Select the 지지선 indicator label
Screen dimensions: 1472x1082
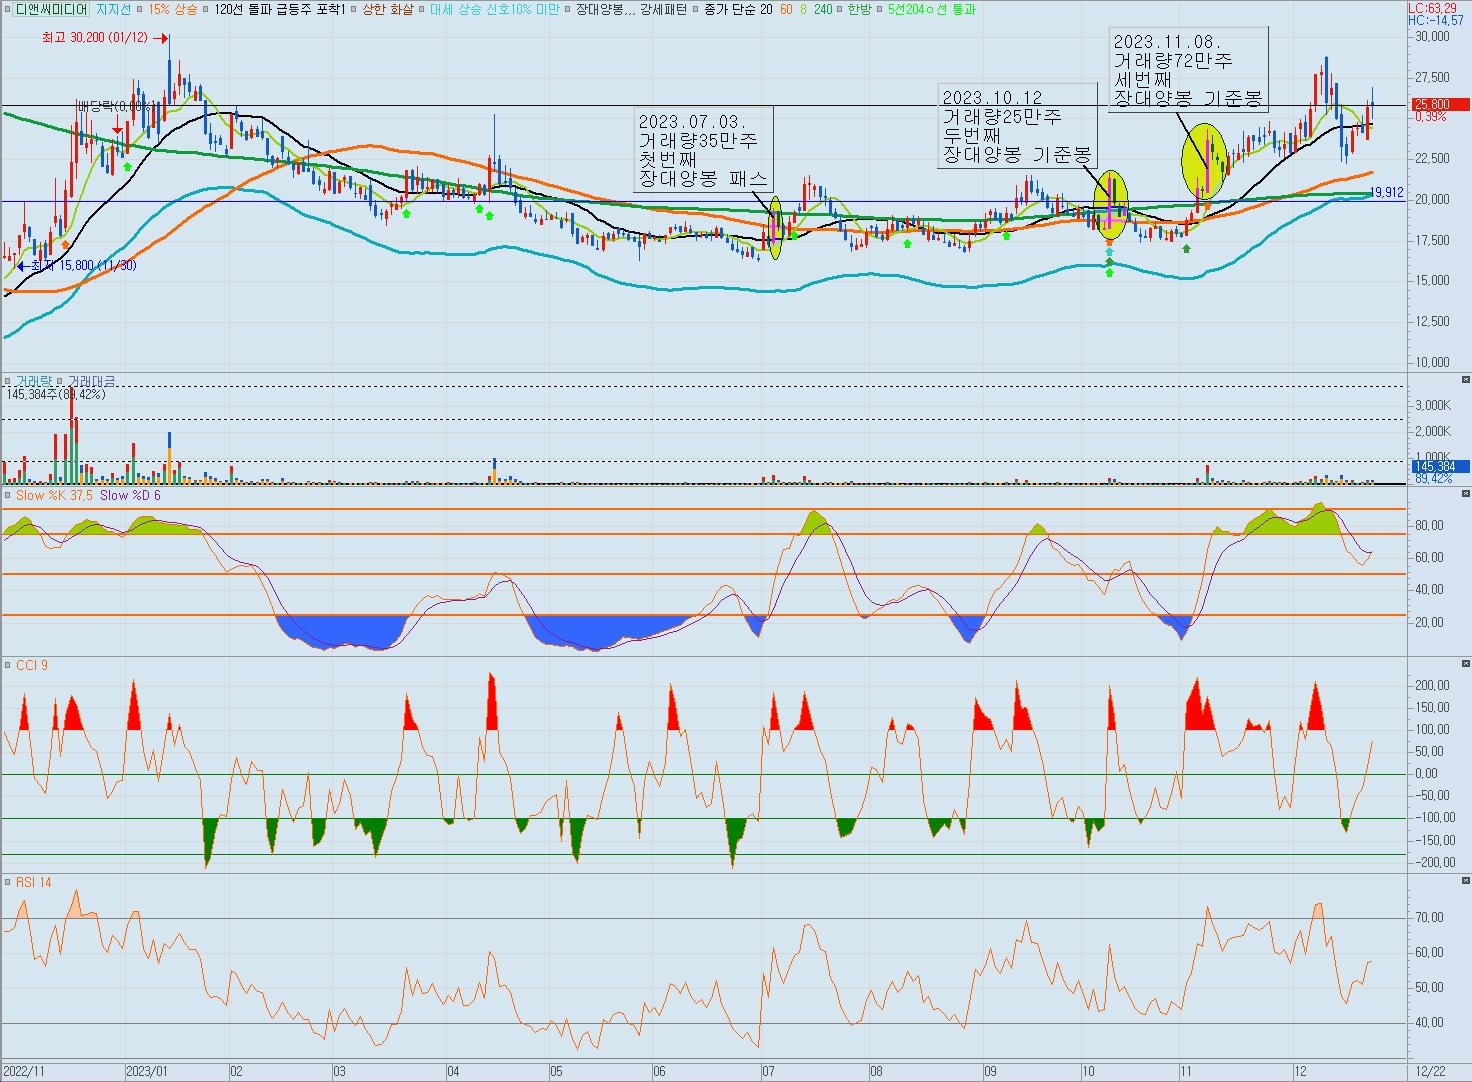tap(113, 9)
